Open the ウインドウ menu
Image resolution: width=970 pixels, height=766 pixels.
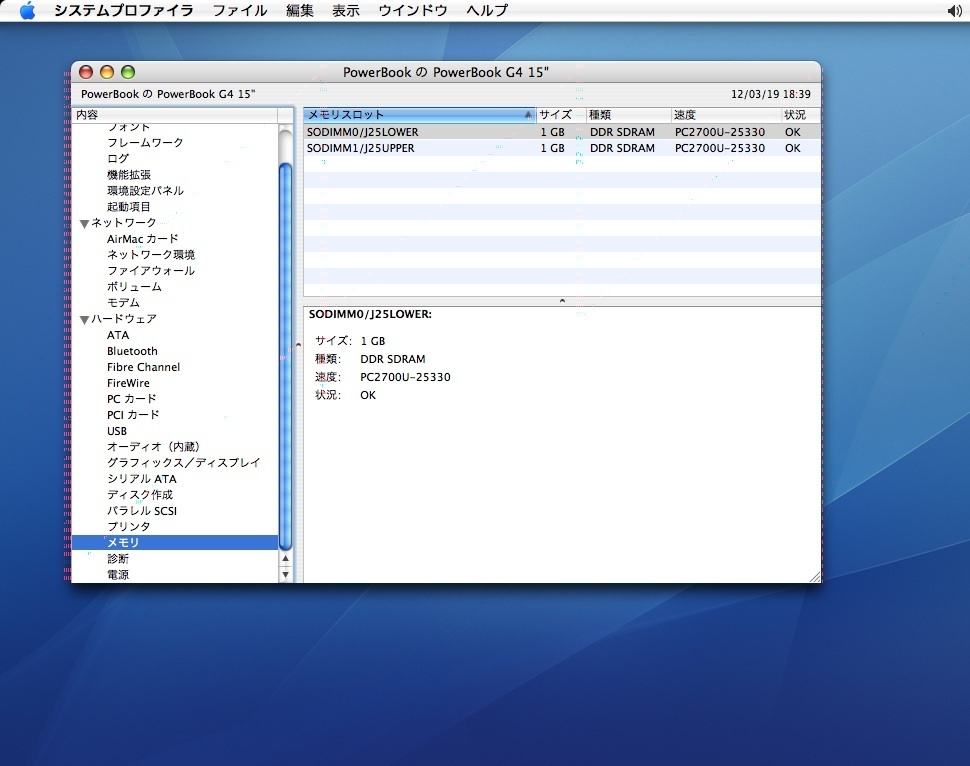pos(412,11)
